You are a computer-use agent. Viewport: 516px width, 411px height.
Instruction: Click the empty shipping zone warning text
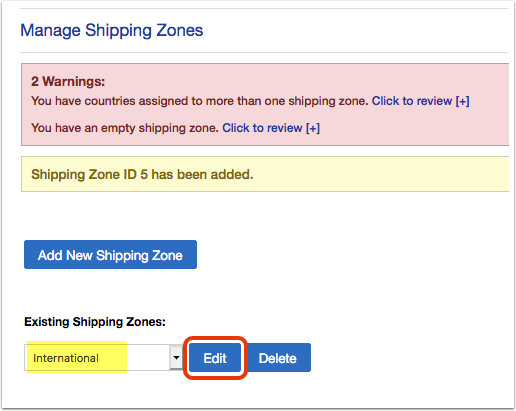(125, 128)
